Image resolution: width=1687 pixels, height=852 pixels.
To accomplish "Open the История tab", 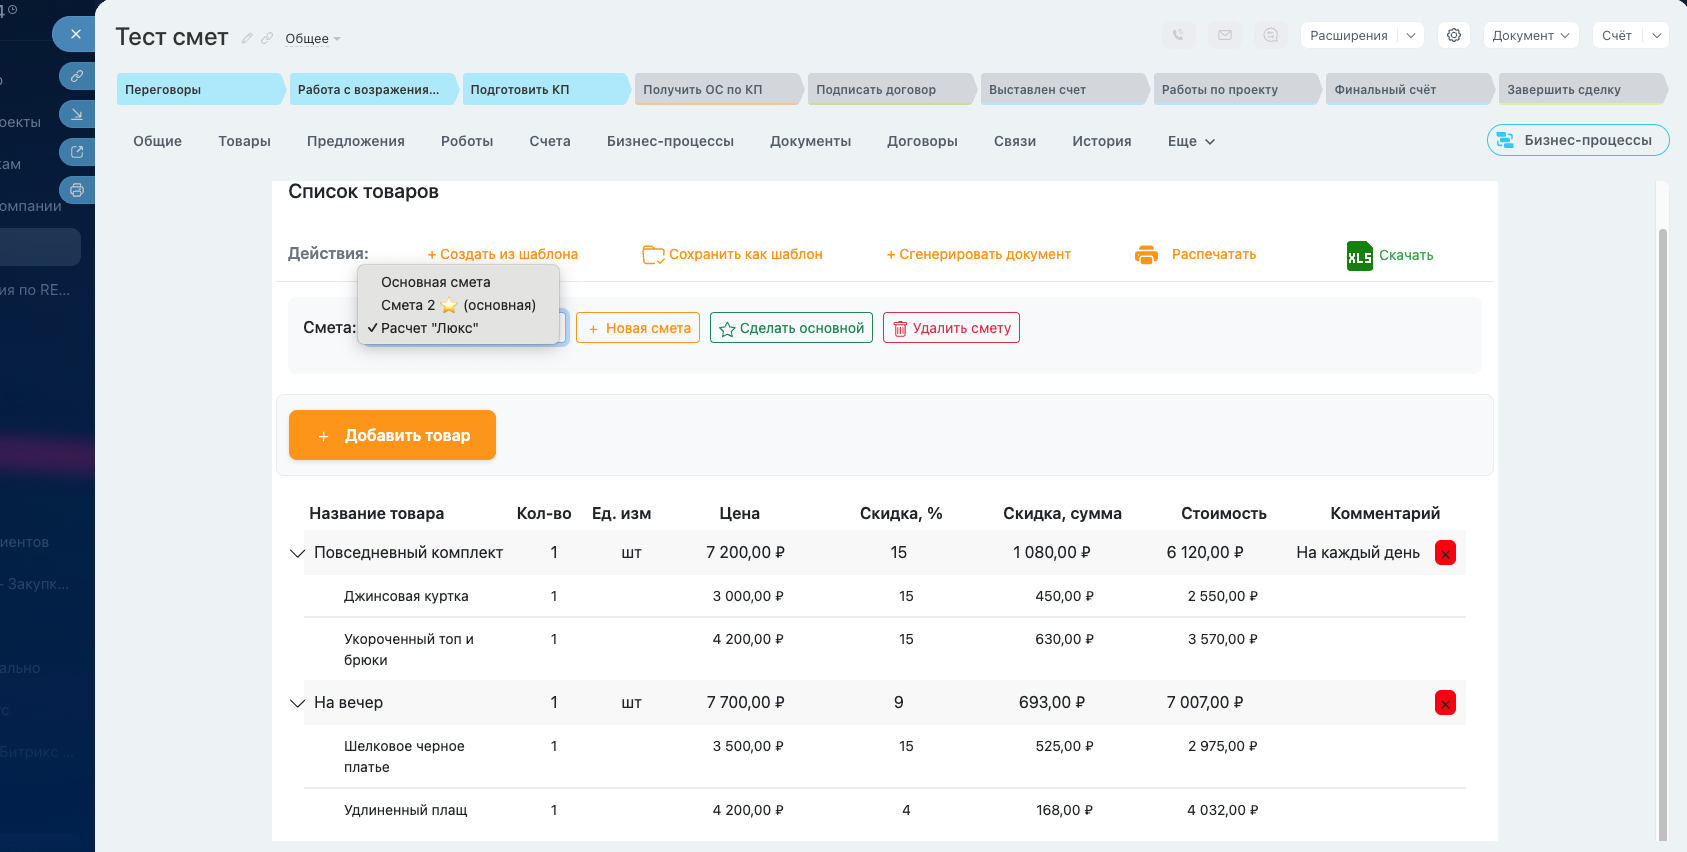I will (x=1101, y=141).
